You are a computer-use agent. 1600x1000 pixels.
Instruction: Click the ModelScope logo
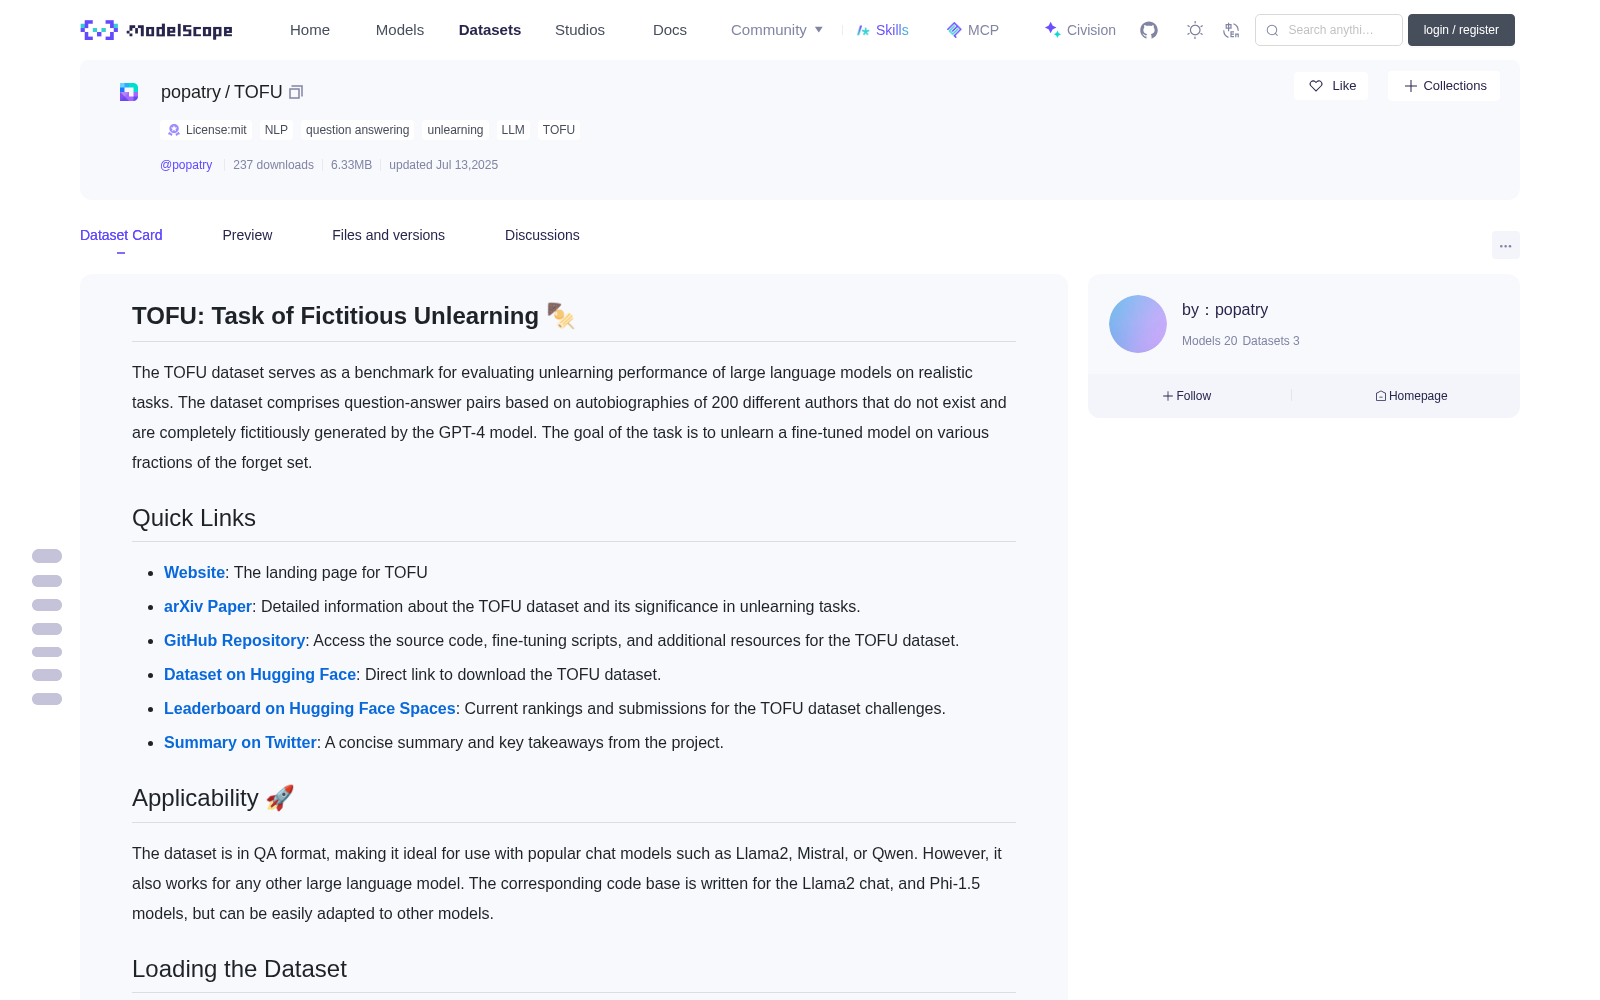point(157,30)
